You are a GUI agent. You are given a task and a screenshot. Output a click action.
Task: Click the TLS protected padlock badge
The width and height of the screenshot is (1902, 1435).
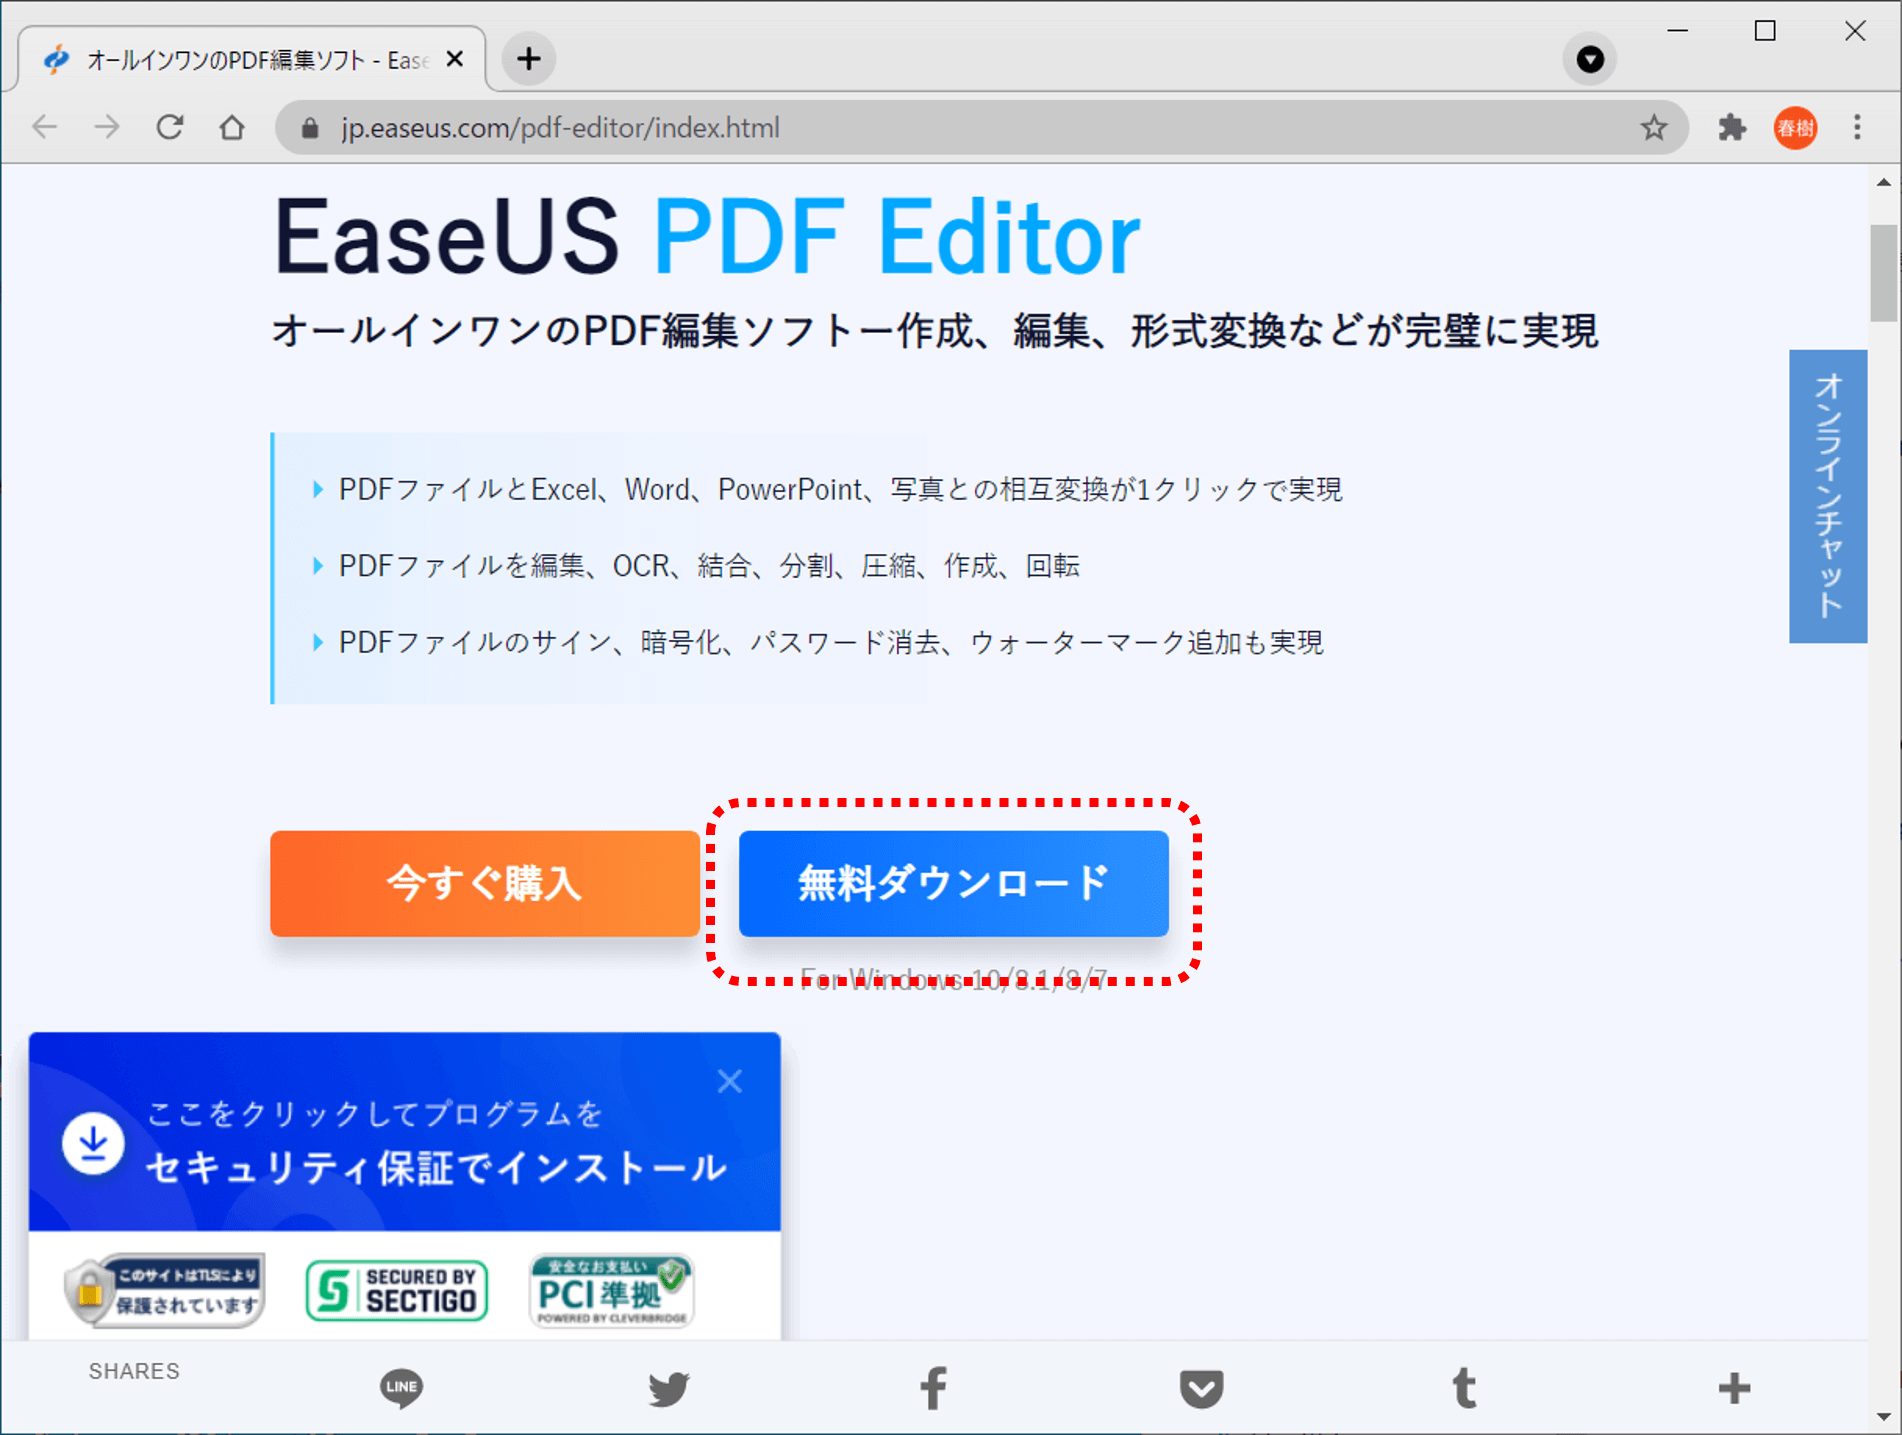(x=164, y=1290)
